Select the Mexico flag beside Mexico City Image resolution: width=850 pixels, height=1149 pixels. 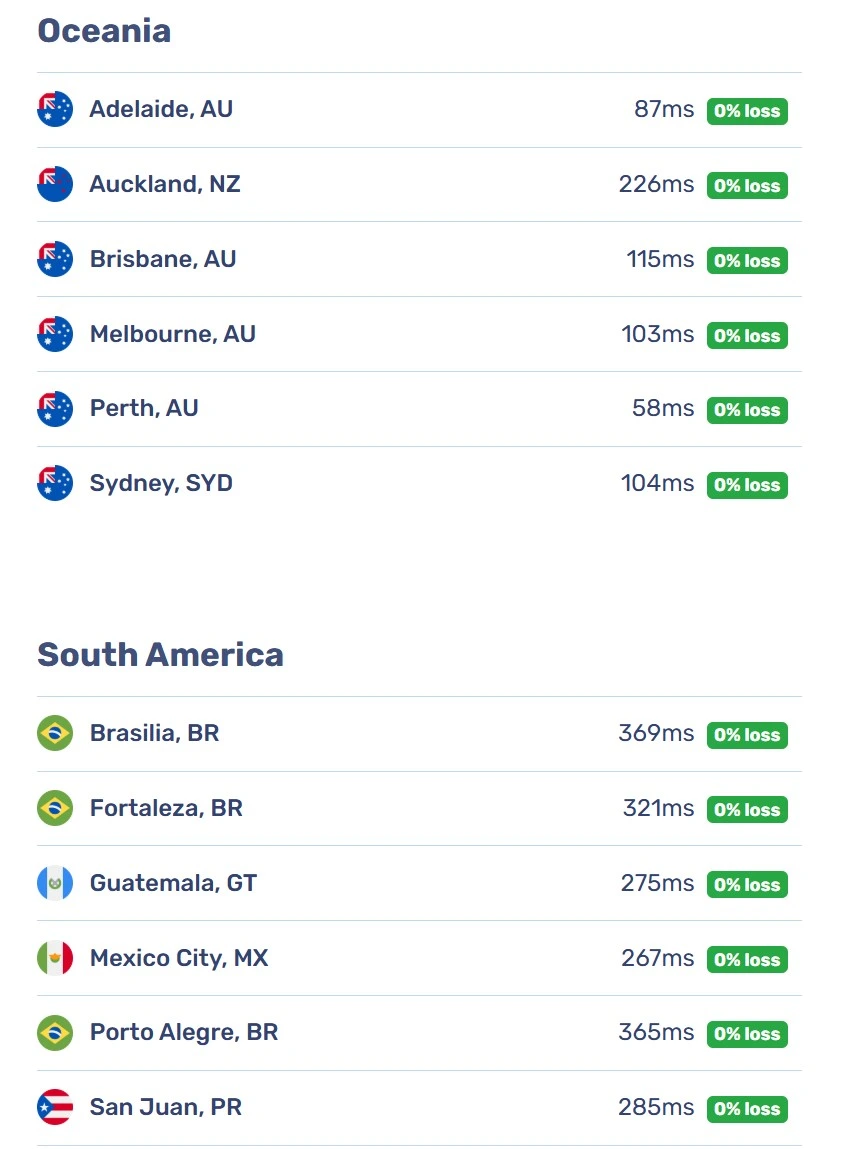(55, 958)
